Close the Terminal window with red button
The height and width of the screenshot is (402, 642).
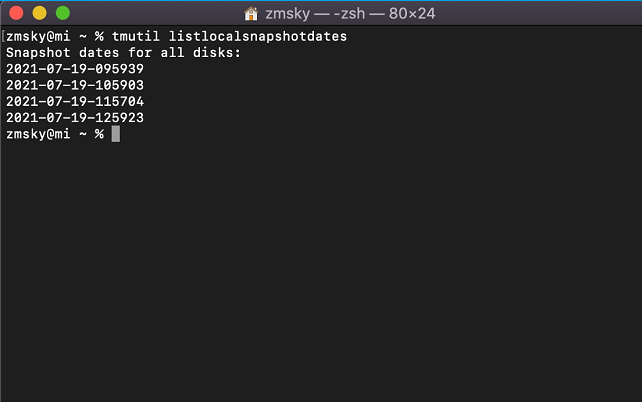click(x=16, y=14)
